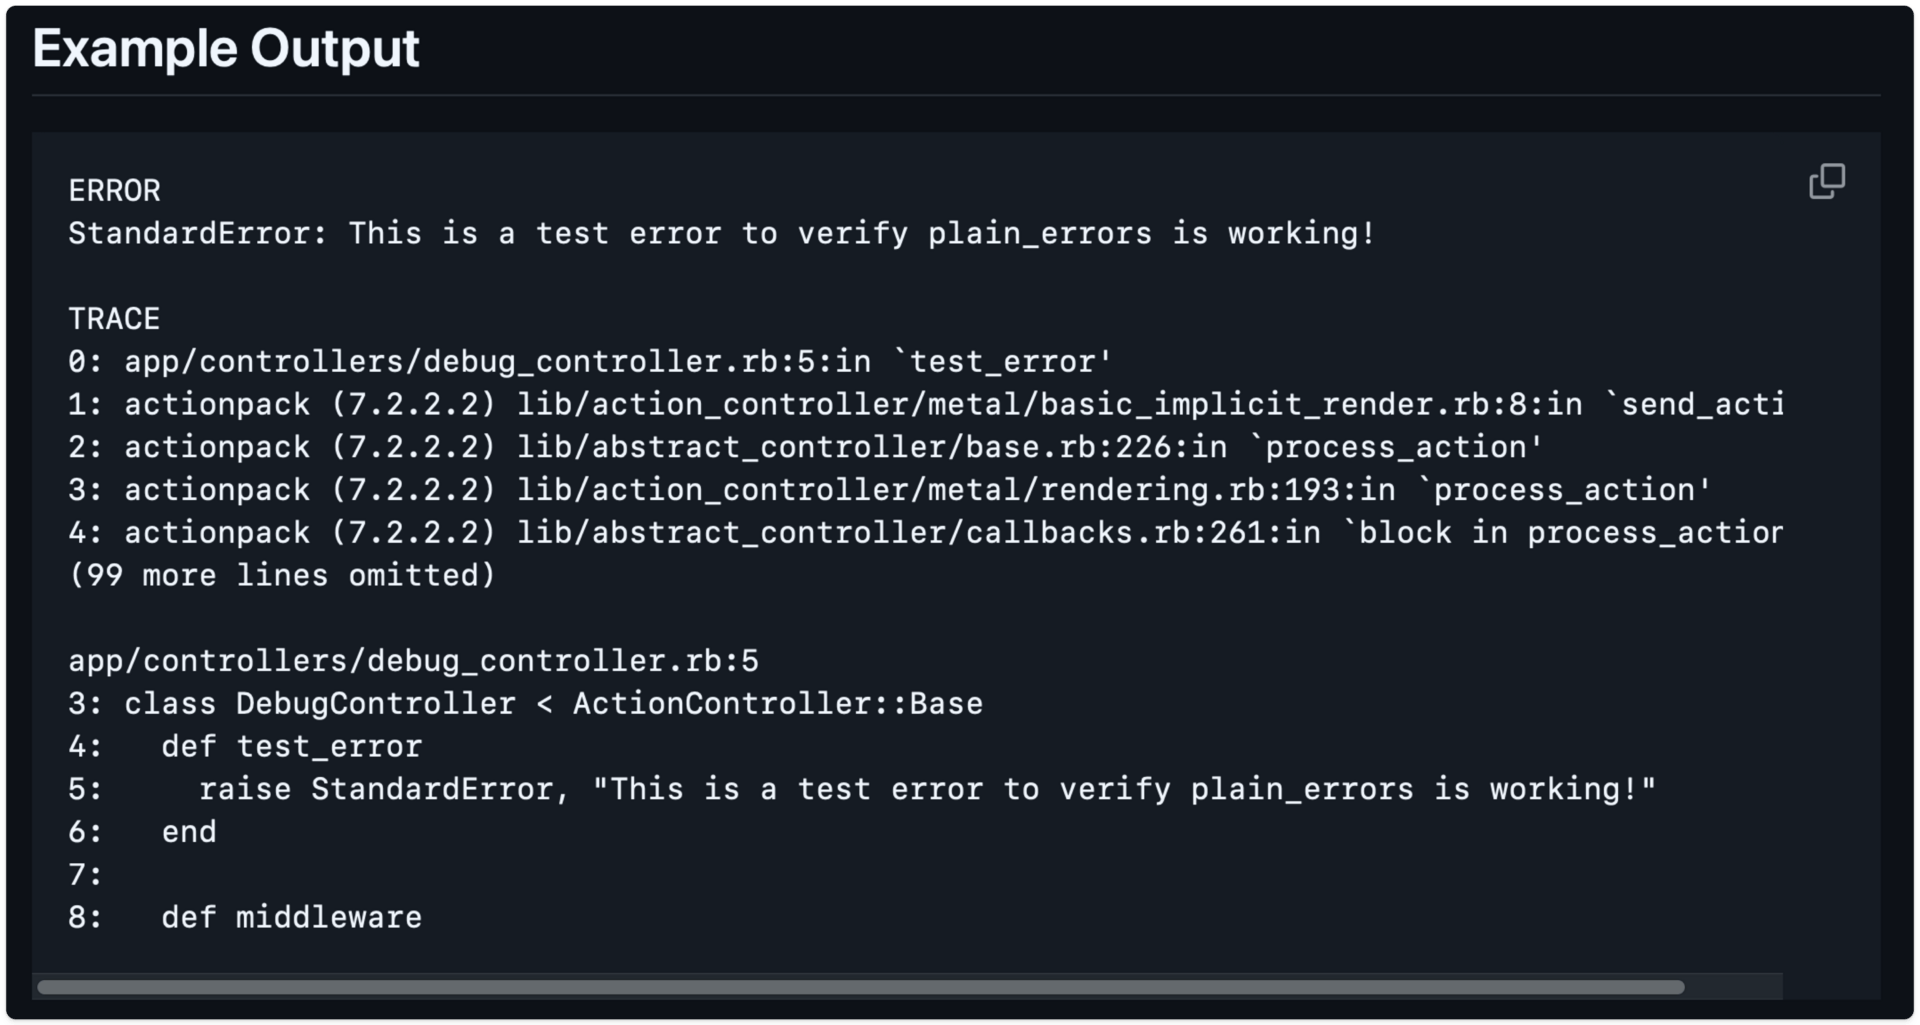This screenshot has height=1025, width=1920.
Task: Click the StandardError message line
Action: click(722, 234)
